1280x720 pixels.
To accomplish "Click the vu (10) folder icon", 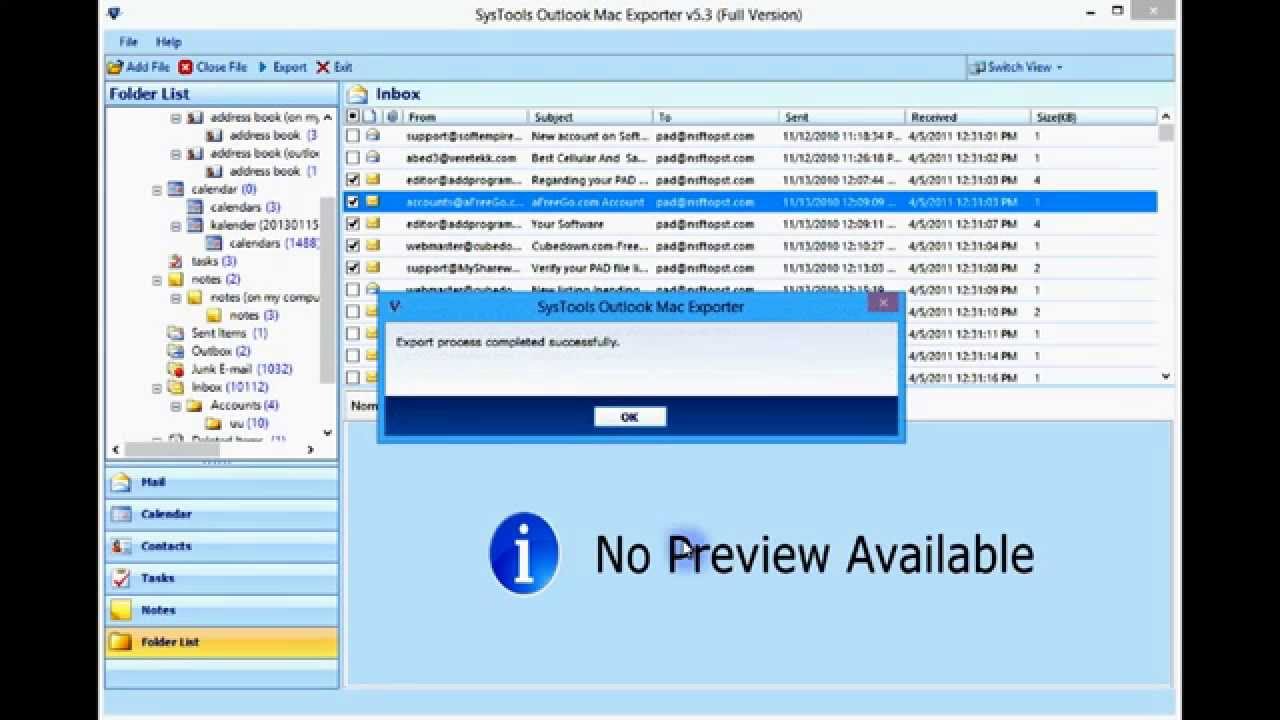I will coord(214,423).
